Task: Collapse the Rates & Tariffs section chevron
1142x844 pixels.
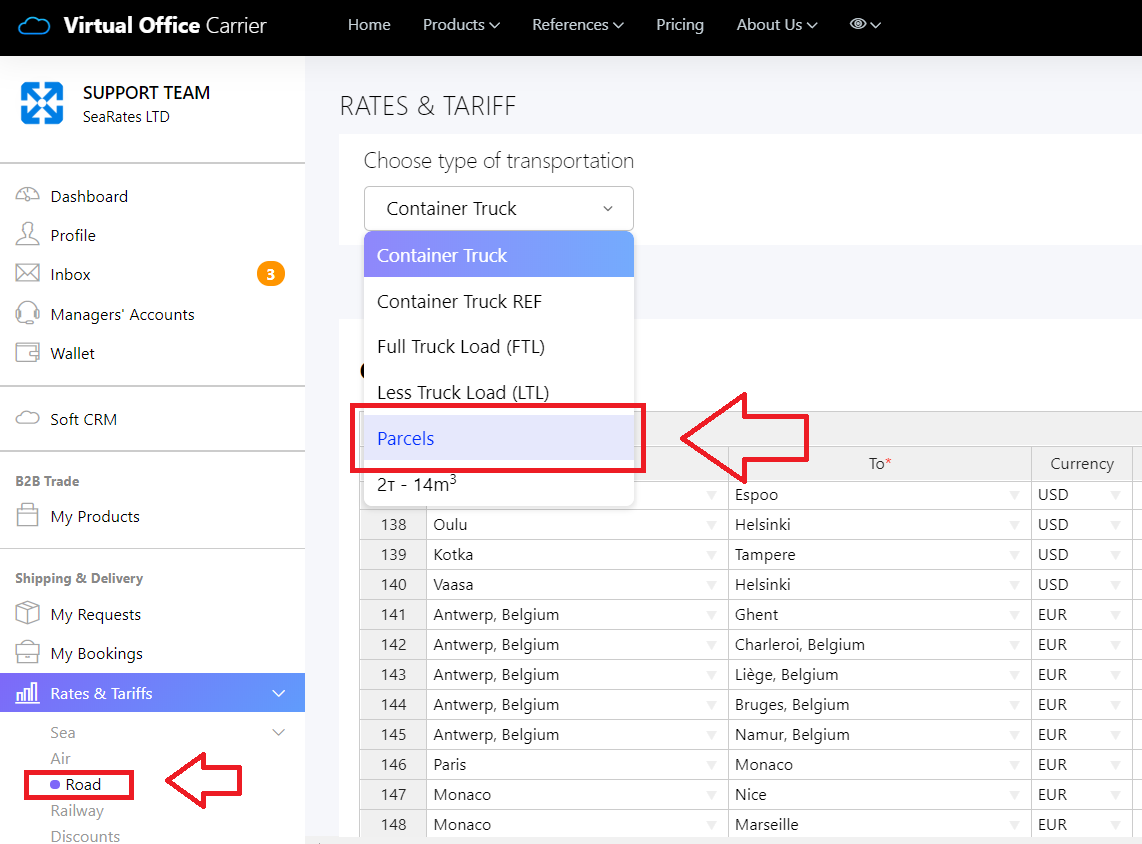Action: (278, 693)
